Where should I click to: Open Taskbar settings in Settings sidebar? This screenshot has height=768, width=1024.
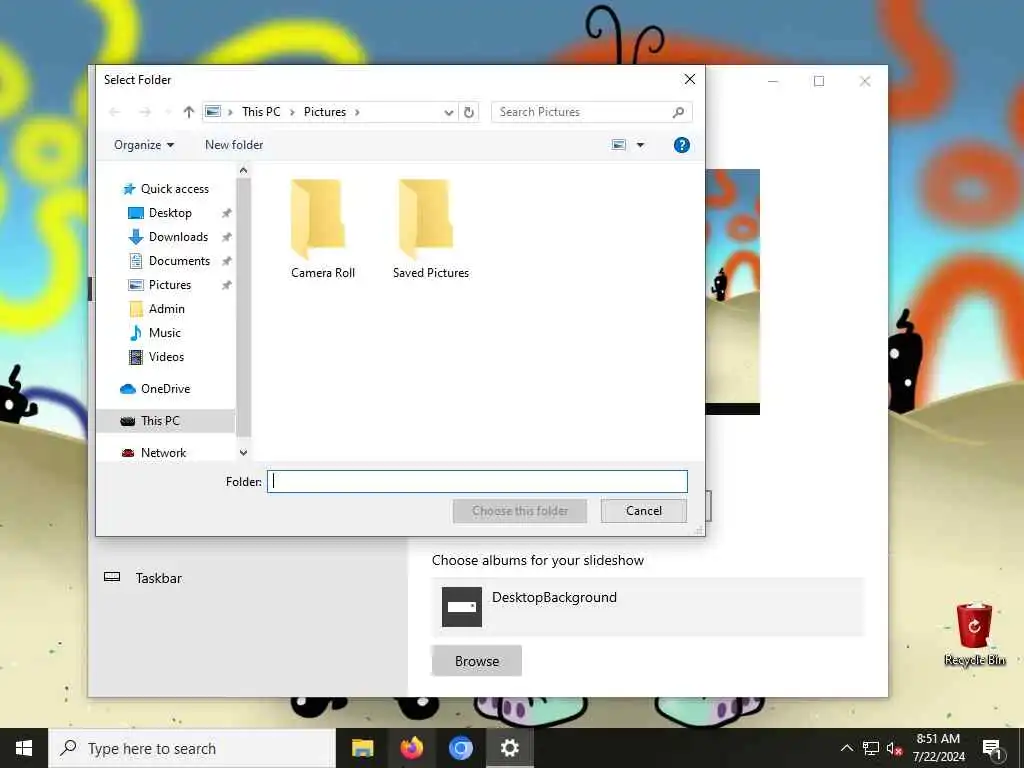[159, 579]
